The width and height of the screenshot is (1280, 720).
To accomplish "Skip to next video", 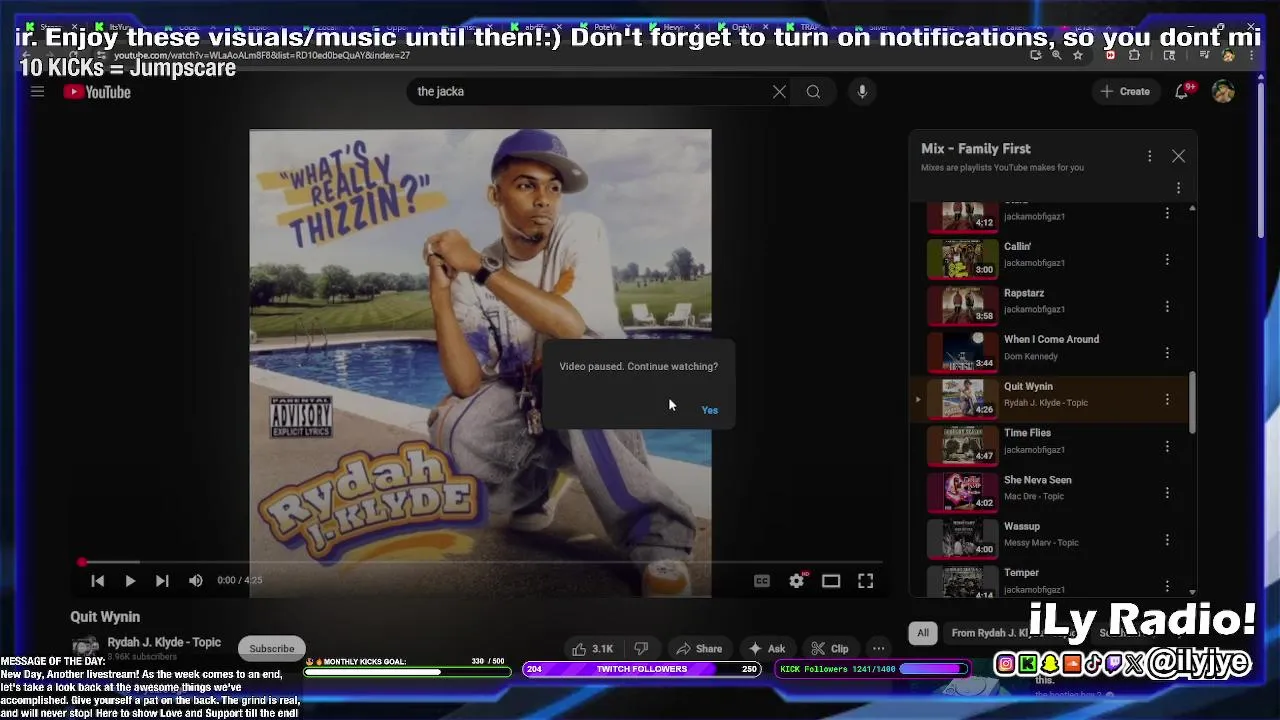I will [x=162, y=580].
